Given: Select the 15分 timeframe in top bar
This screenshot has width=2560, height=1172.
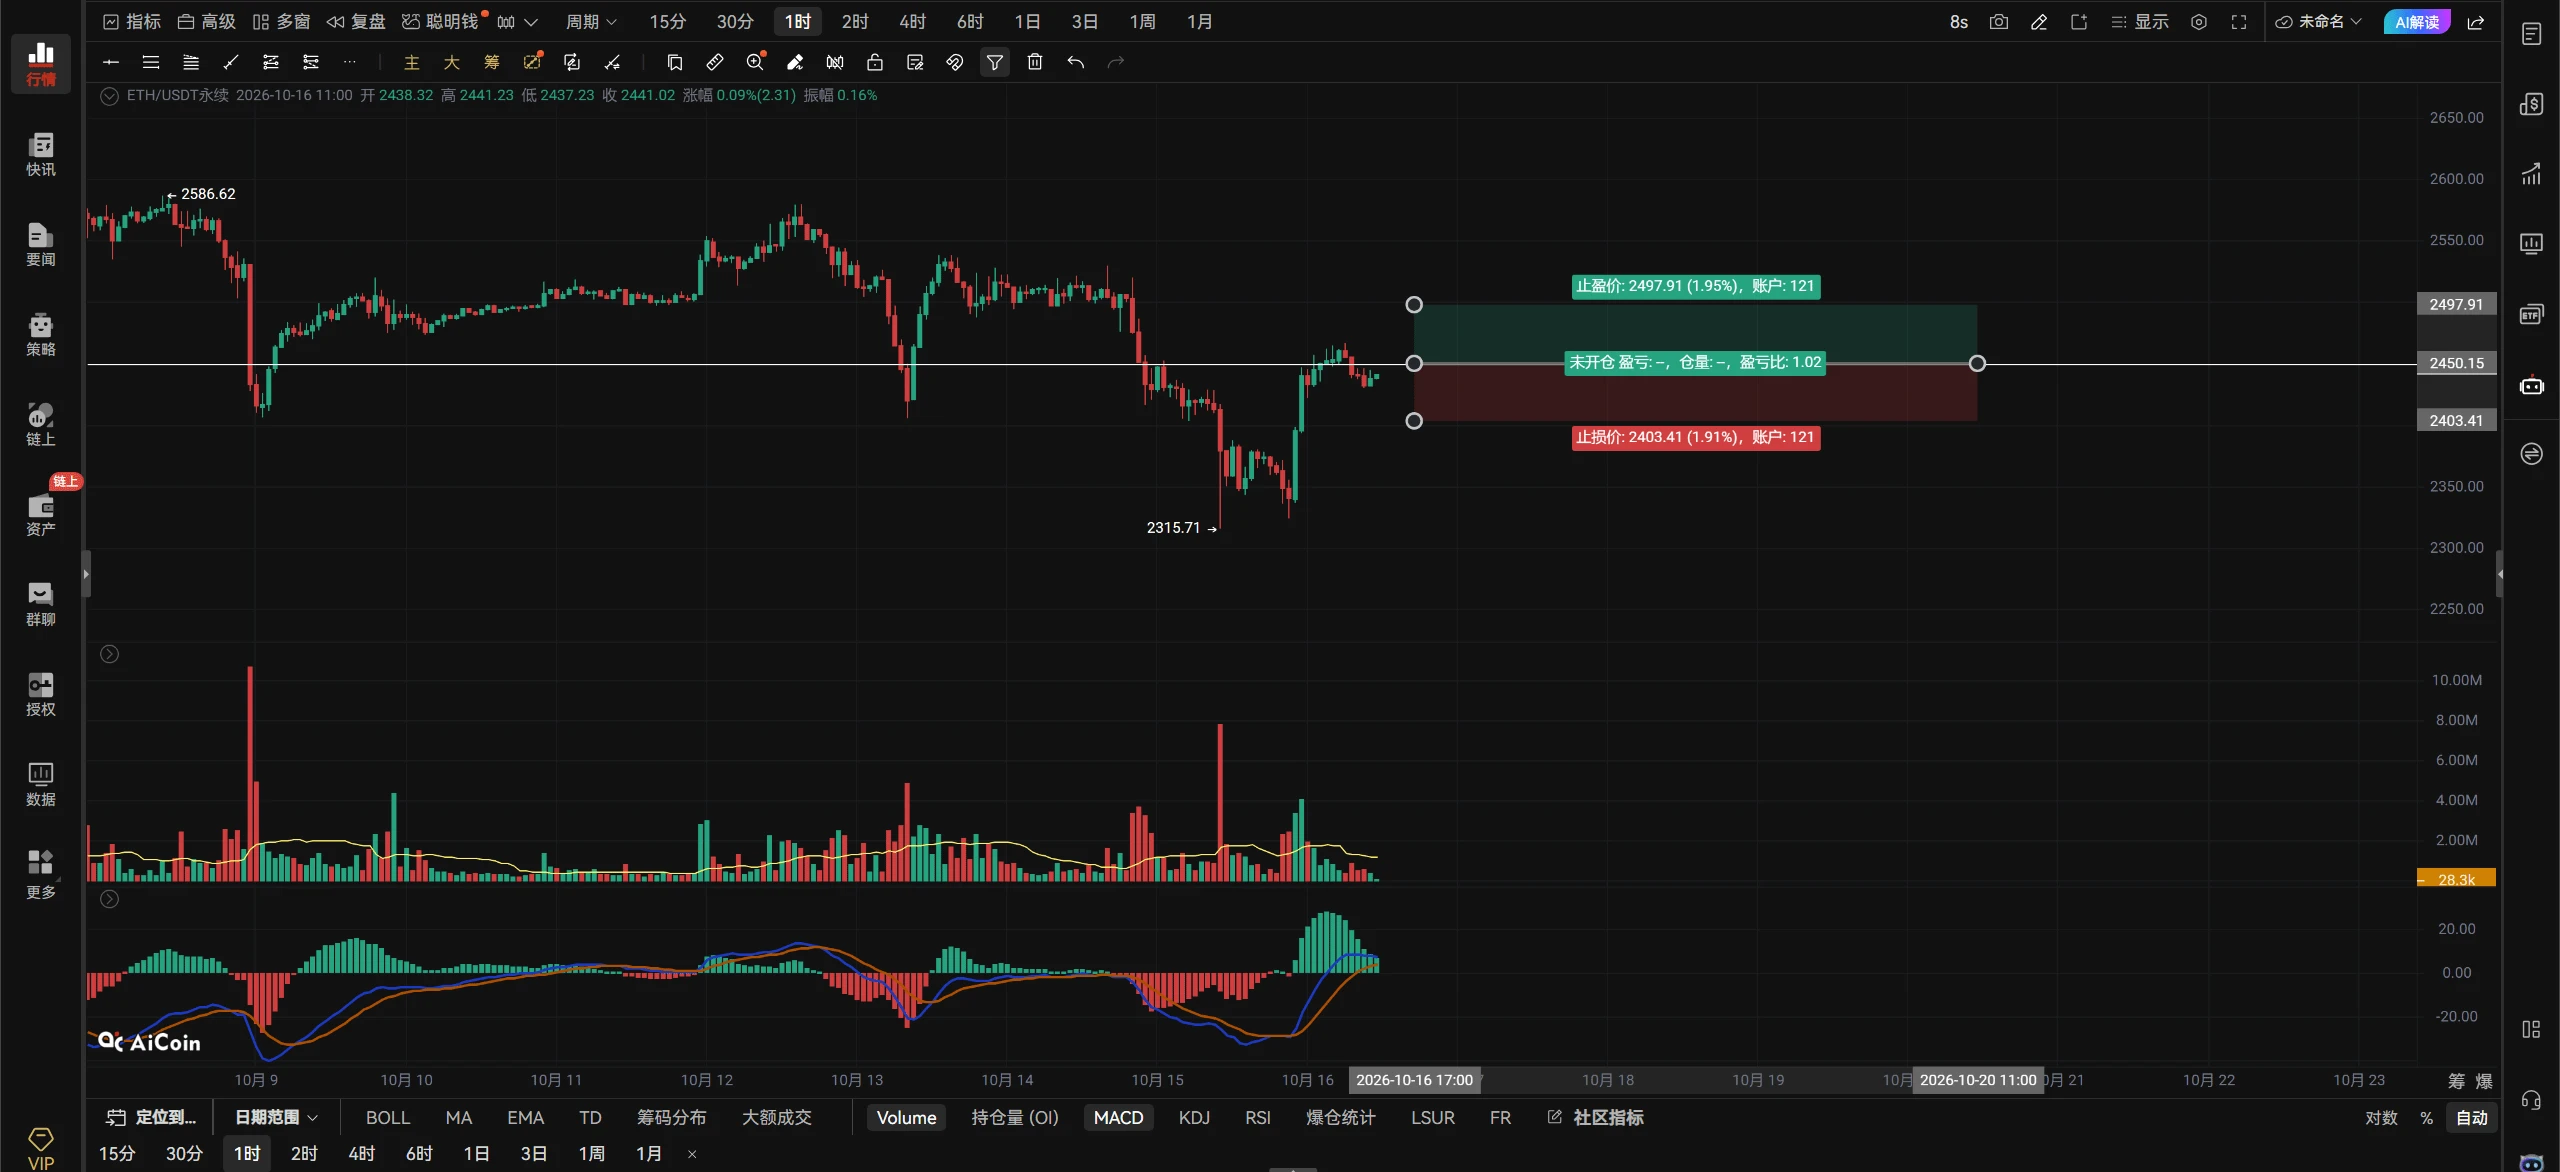Looking at the screenshot, I should 667,22.
